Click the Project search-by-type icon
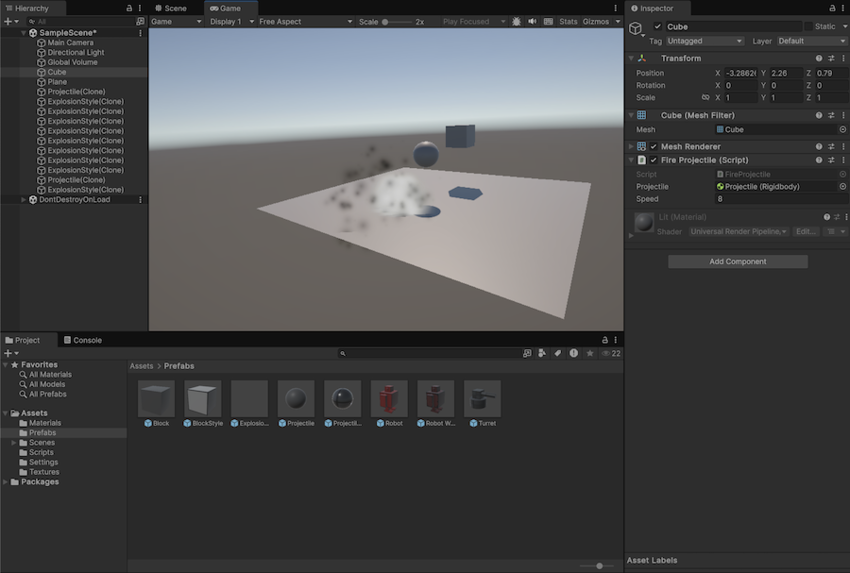Image resolution: width=850 pixels, height=573 pixels. pyautogui.click(x=542, y=353)
